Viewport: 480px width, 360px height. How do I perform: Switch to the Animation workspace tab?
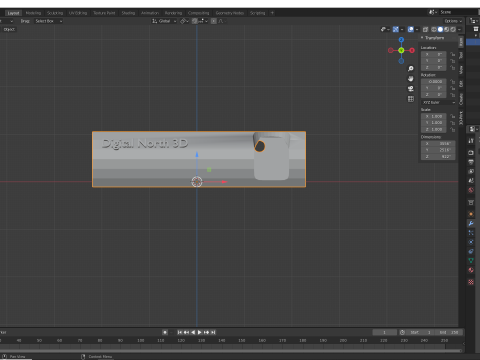click(x=150, y=13)
